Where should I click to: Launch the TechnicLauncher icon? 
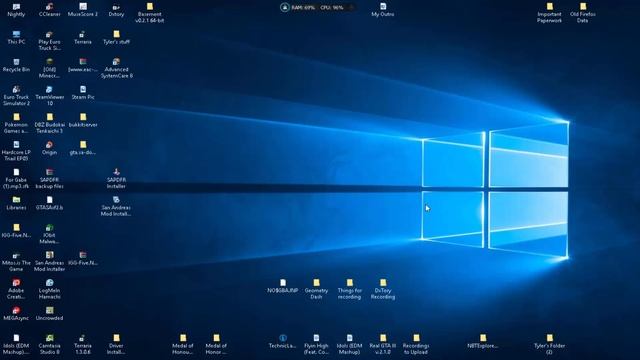coord(283,342)
